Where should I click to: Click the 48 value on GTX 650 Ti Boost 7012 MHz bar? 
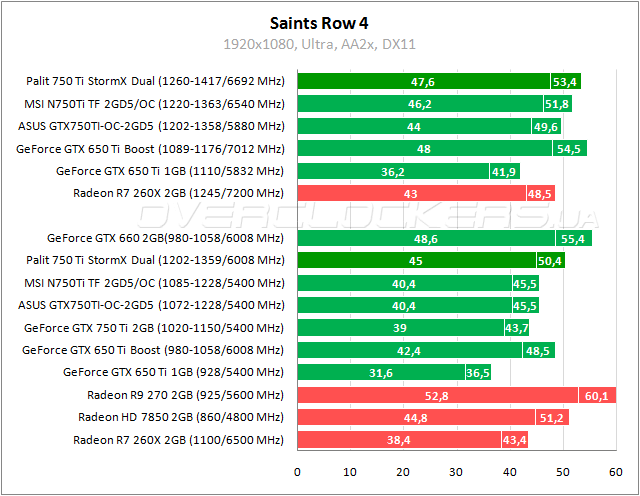(424, 149)
